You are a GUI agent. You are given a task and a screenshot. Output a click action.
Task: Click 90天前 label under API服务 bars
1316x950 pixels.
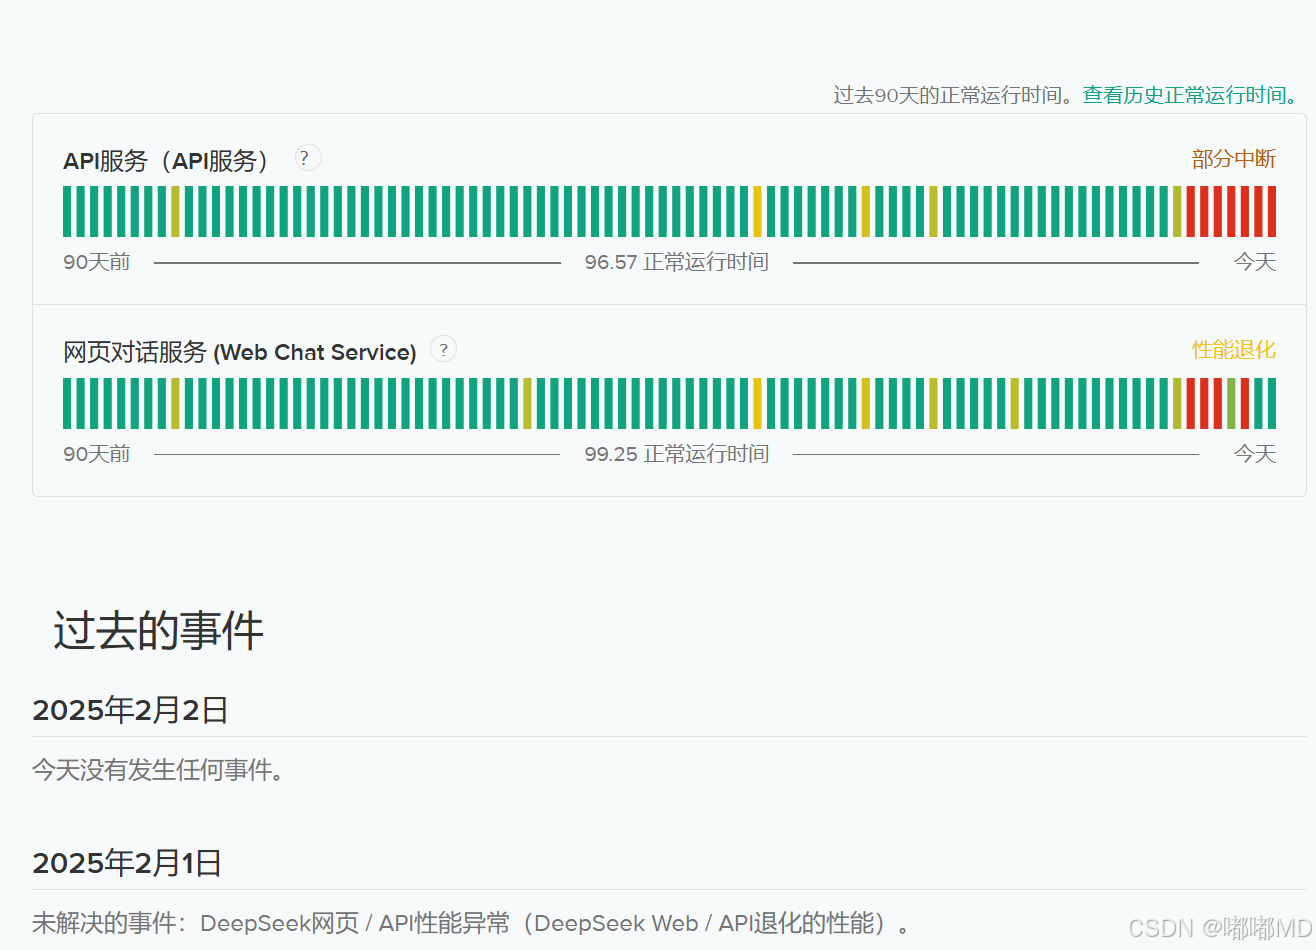pos(97,262)
